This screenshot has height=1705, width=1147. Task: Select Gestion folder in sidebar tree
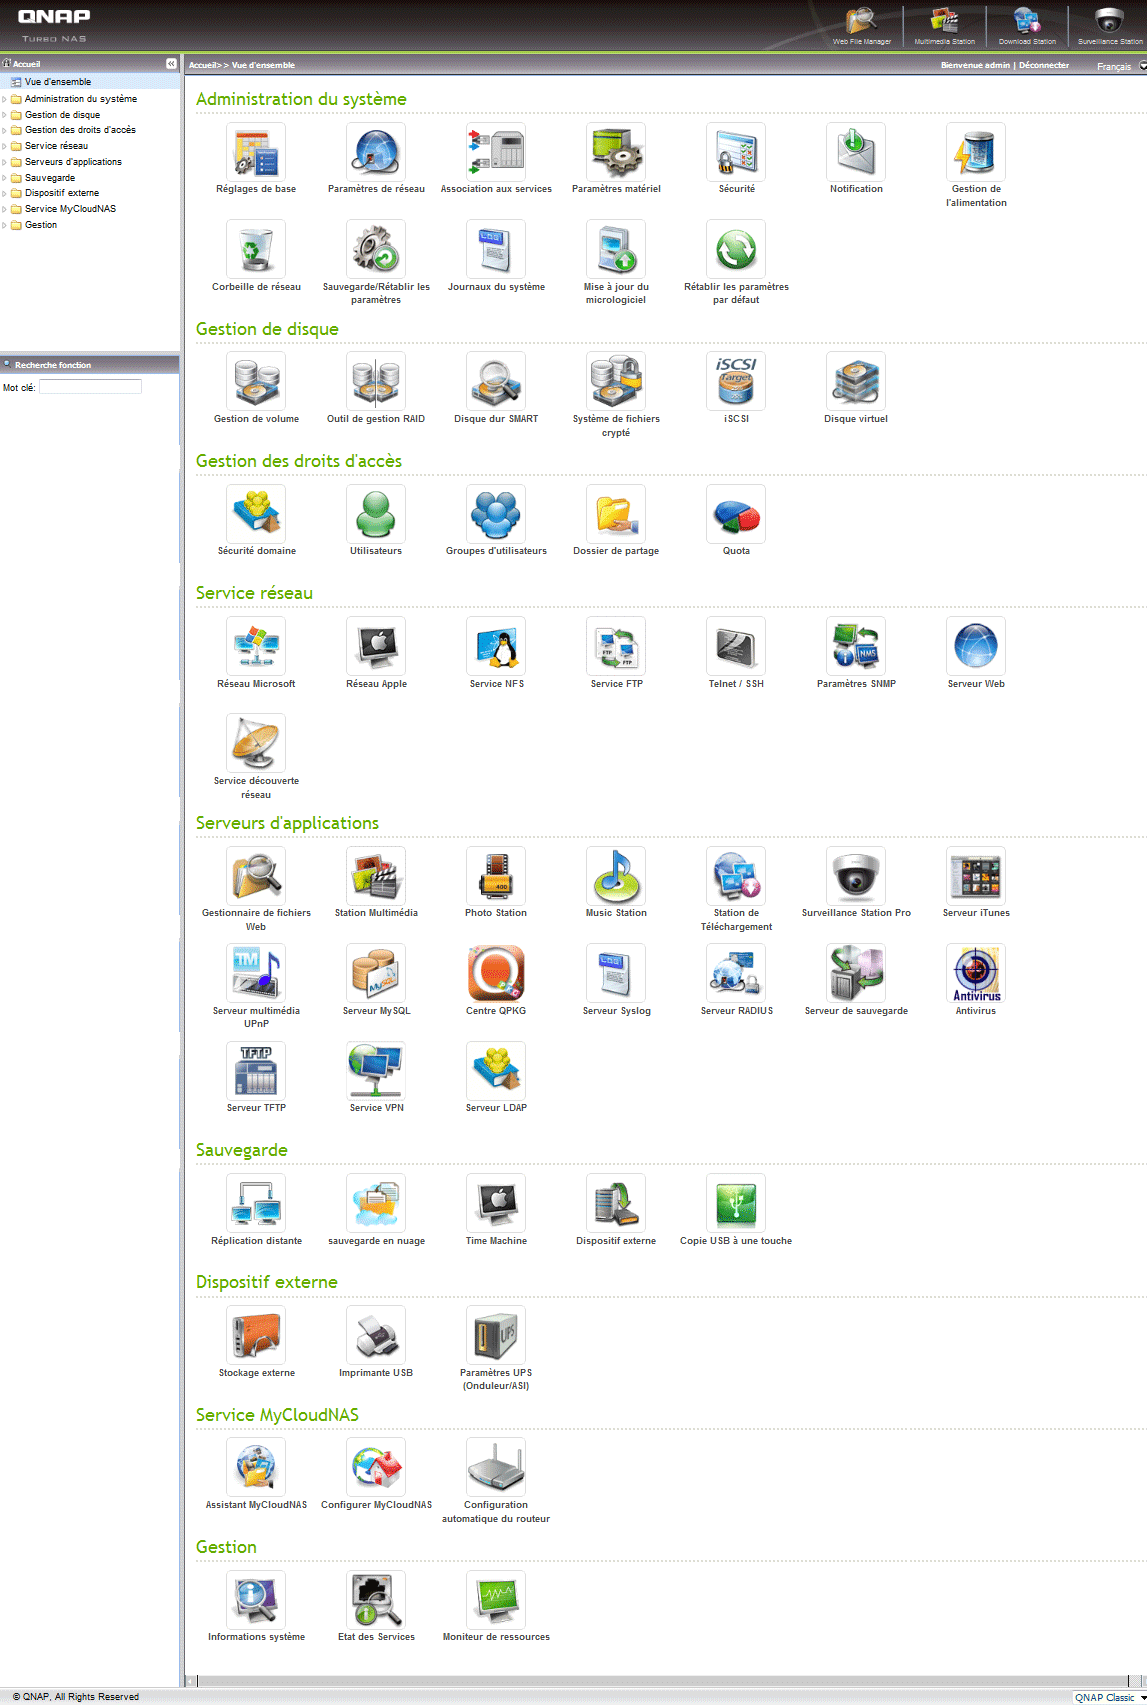pos(40,225)
